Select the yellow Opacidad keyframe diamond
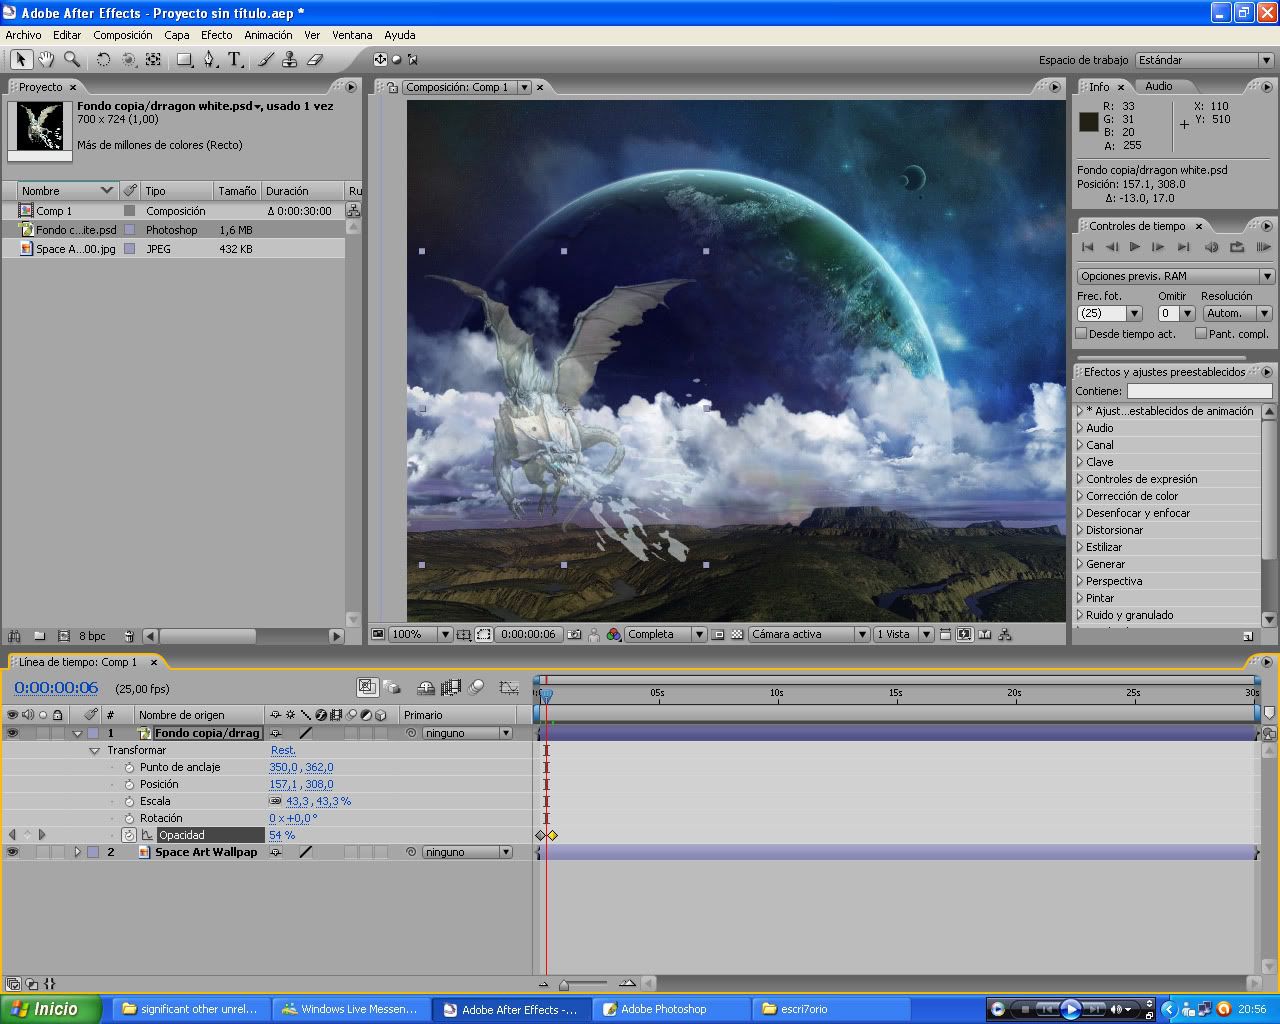The width and height of the screenshot is (1280, 1024). [x=552, y=835]
